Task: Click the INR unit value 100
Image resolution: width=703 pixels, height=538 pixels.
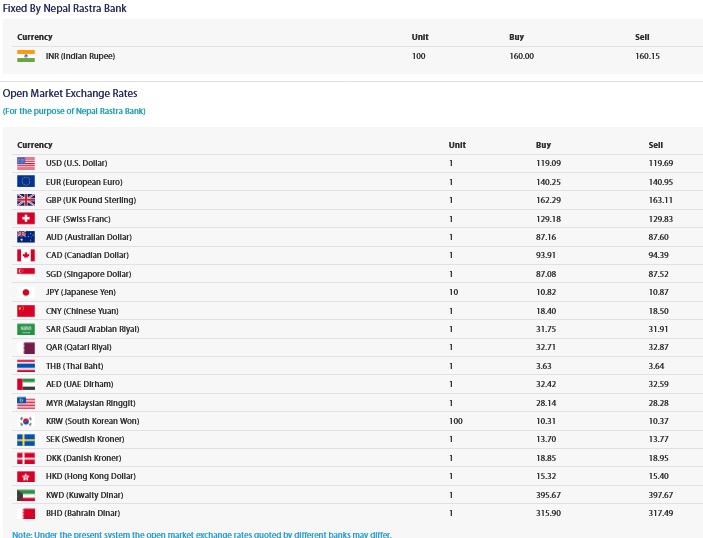Action: click(x=419, y=56)
